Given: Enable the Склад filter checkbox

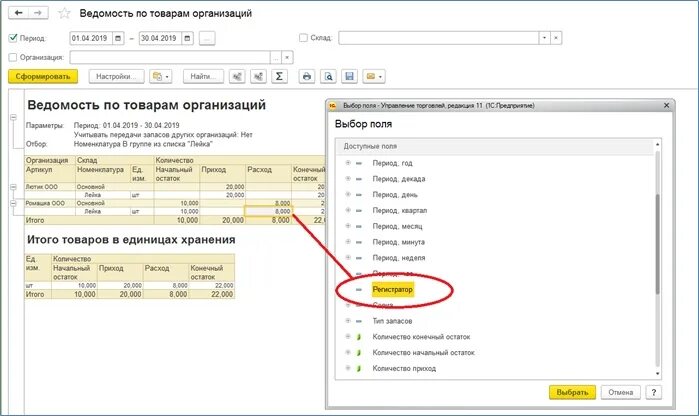Looking at the screenshot, I should [x=303, y=38].
